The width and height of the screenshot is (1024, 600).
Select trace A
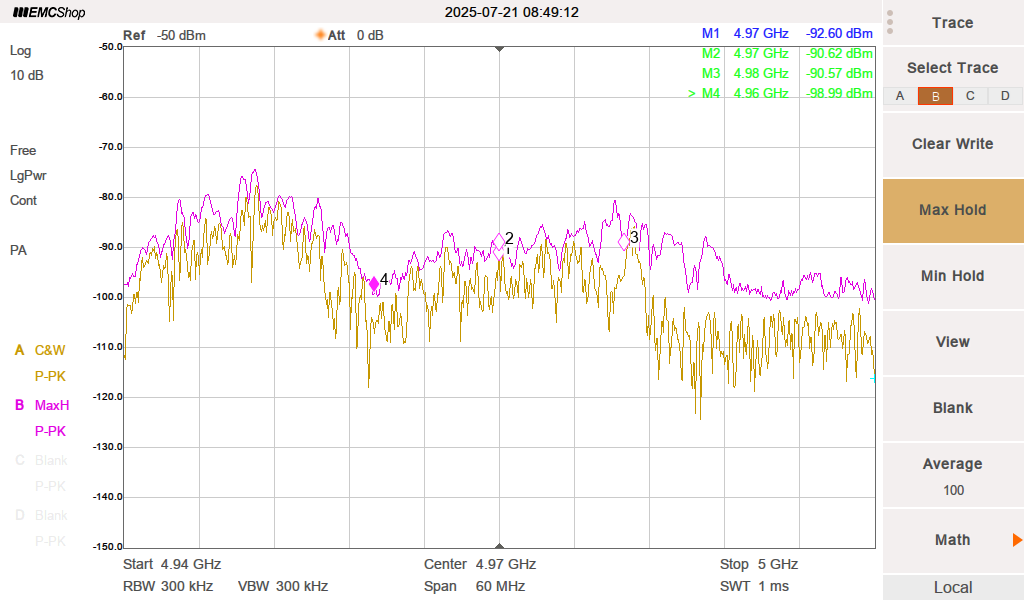tap(900, 96)
